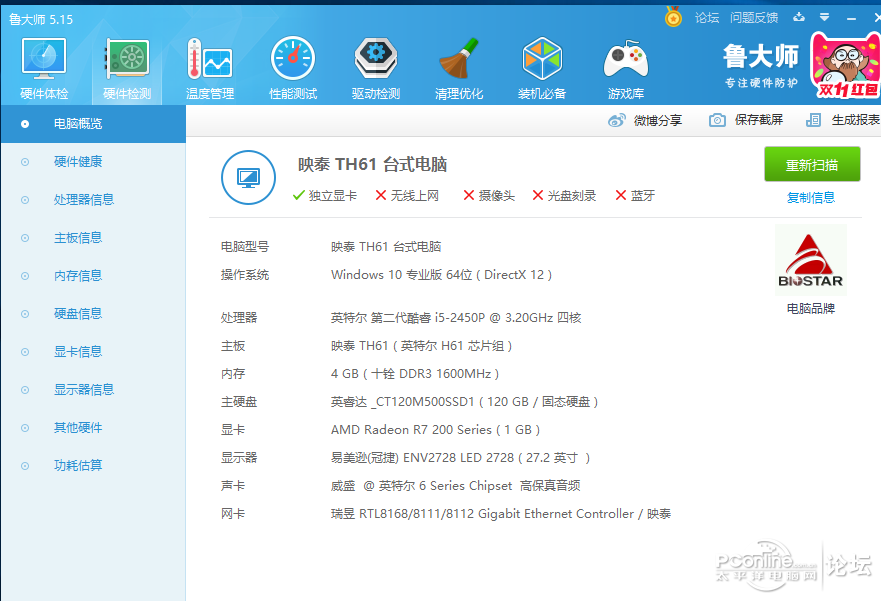
Task: Open the 问题反馈 feedback link
Action: click(754, 18)
